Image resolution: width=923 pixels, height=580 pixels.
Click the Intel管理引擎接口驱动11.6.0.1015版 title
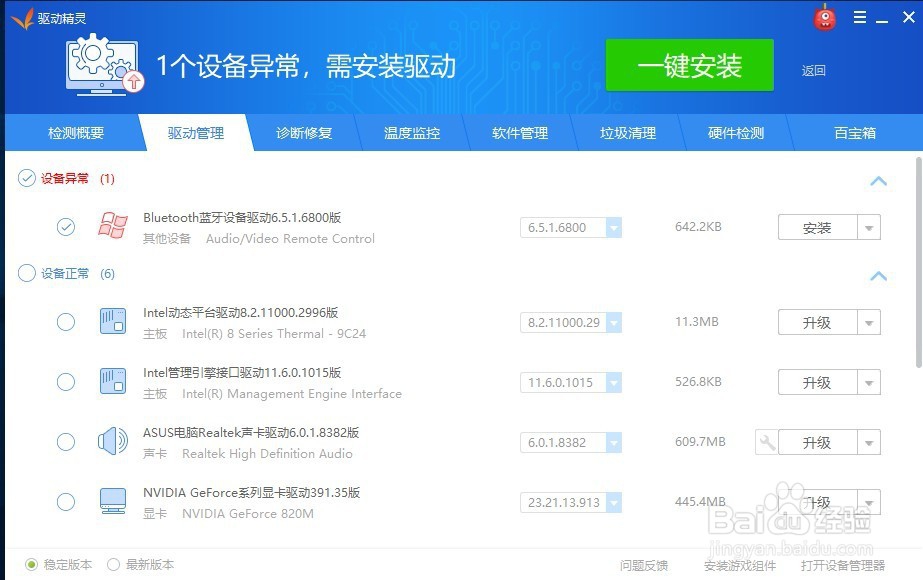[242, 373]
